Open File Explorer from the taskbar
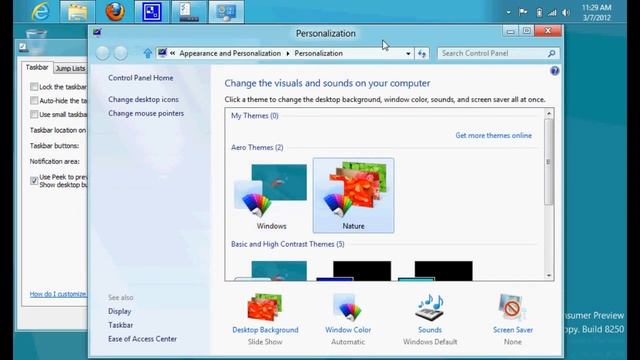 point(78,11)
